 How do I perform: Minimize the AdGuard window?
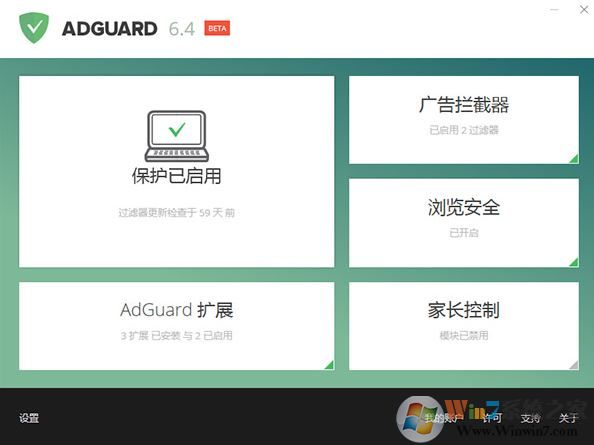point(555,10)
